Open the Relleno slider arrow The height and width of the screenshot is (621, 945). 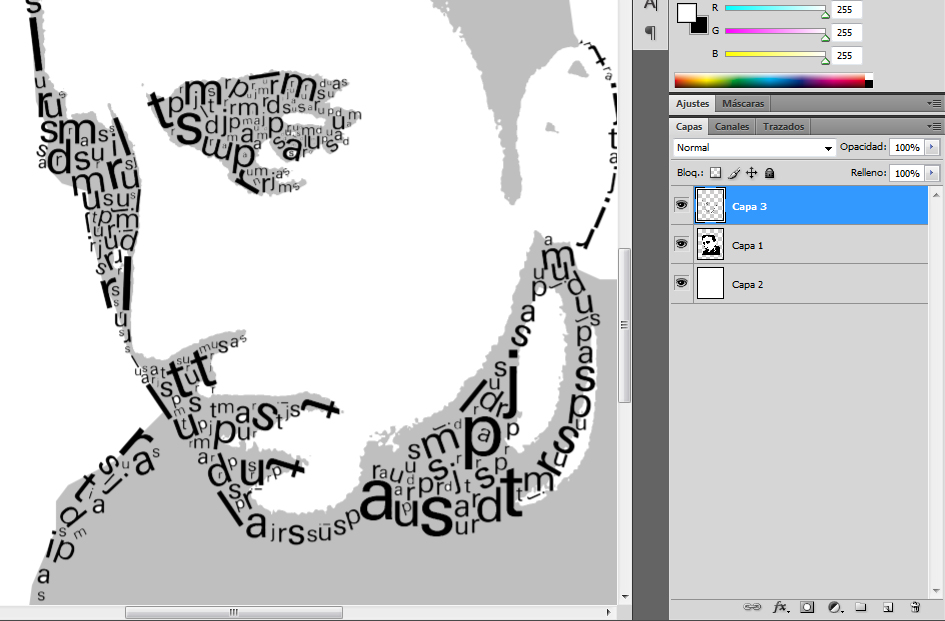tap(932, 173)
